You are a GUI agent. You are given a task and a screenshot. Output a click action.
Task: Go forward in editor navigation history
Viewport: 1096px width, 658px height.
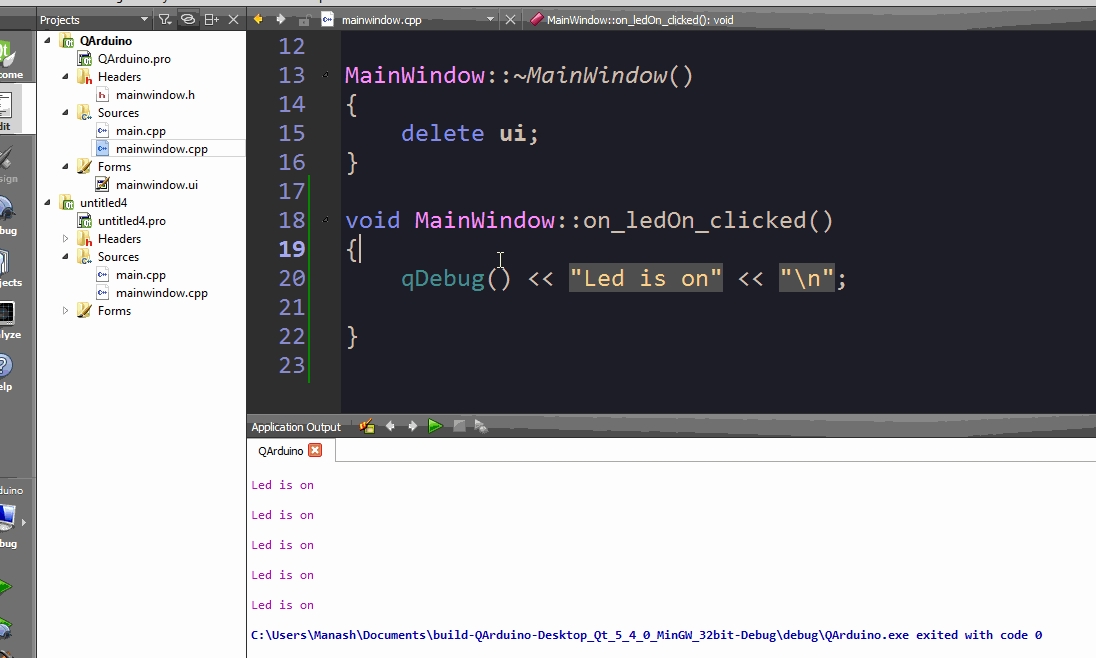pos(280,20)
